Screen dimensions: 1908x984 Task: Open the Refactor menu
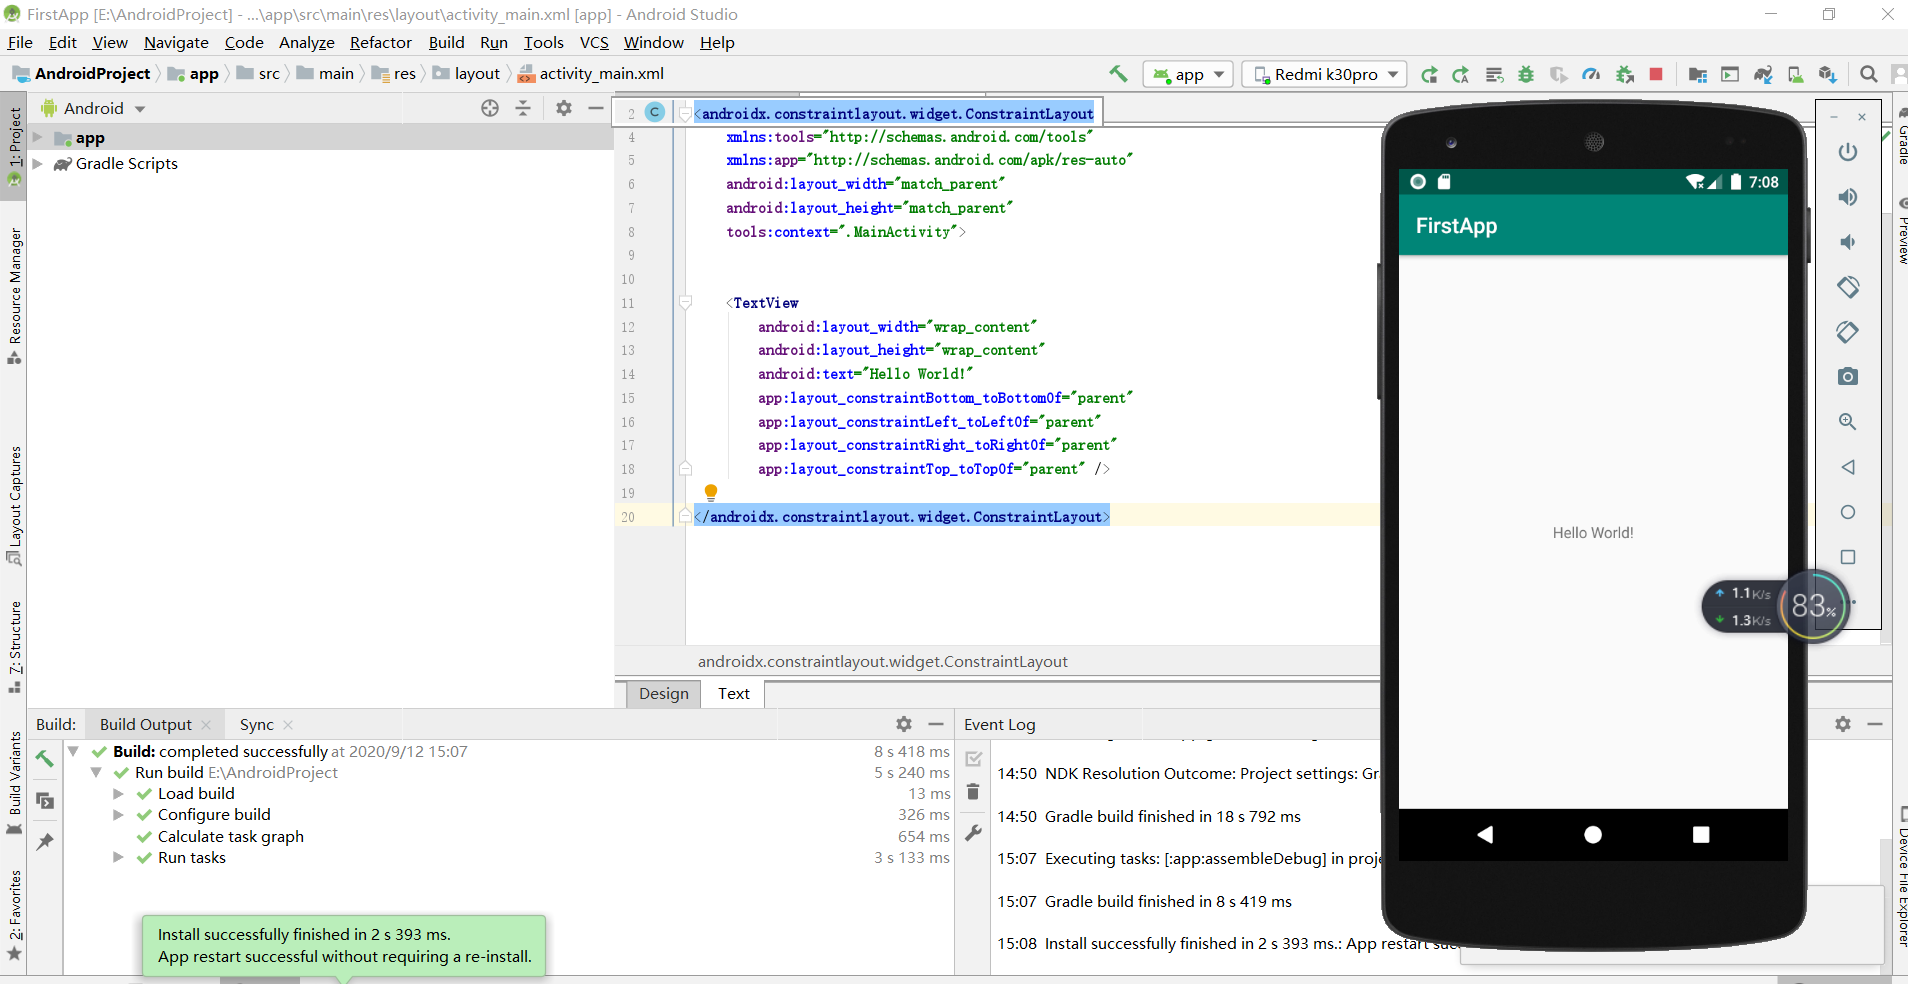[381, 42]
